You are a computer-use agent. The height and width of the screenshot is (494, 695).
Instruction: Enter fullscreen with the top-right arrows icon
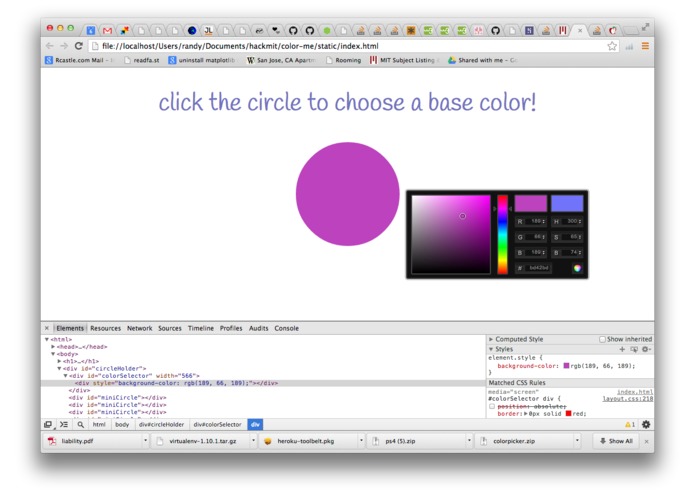pyautogui.click(x=645, y=27)
